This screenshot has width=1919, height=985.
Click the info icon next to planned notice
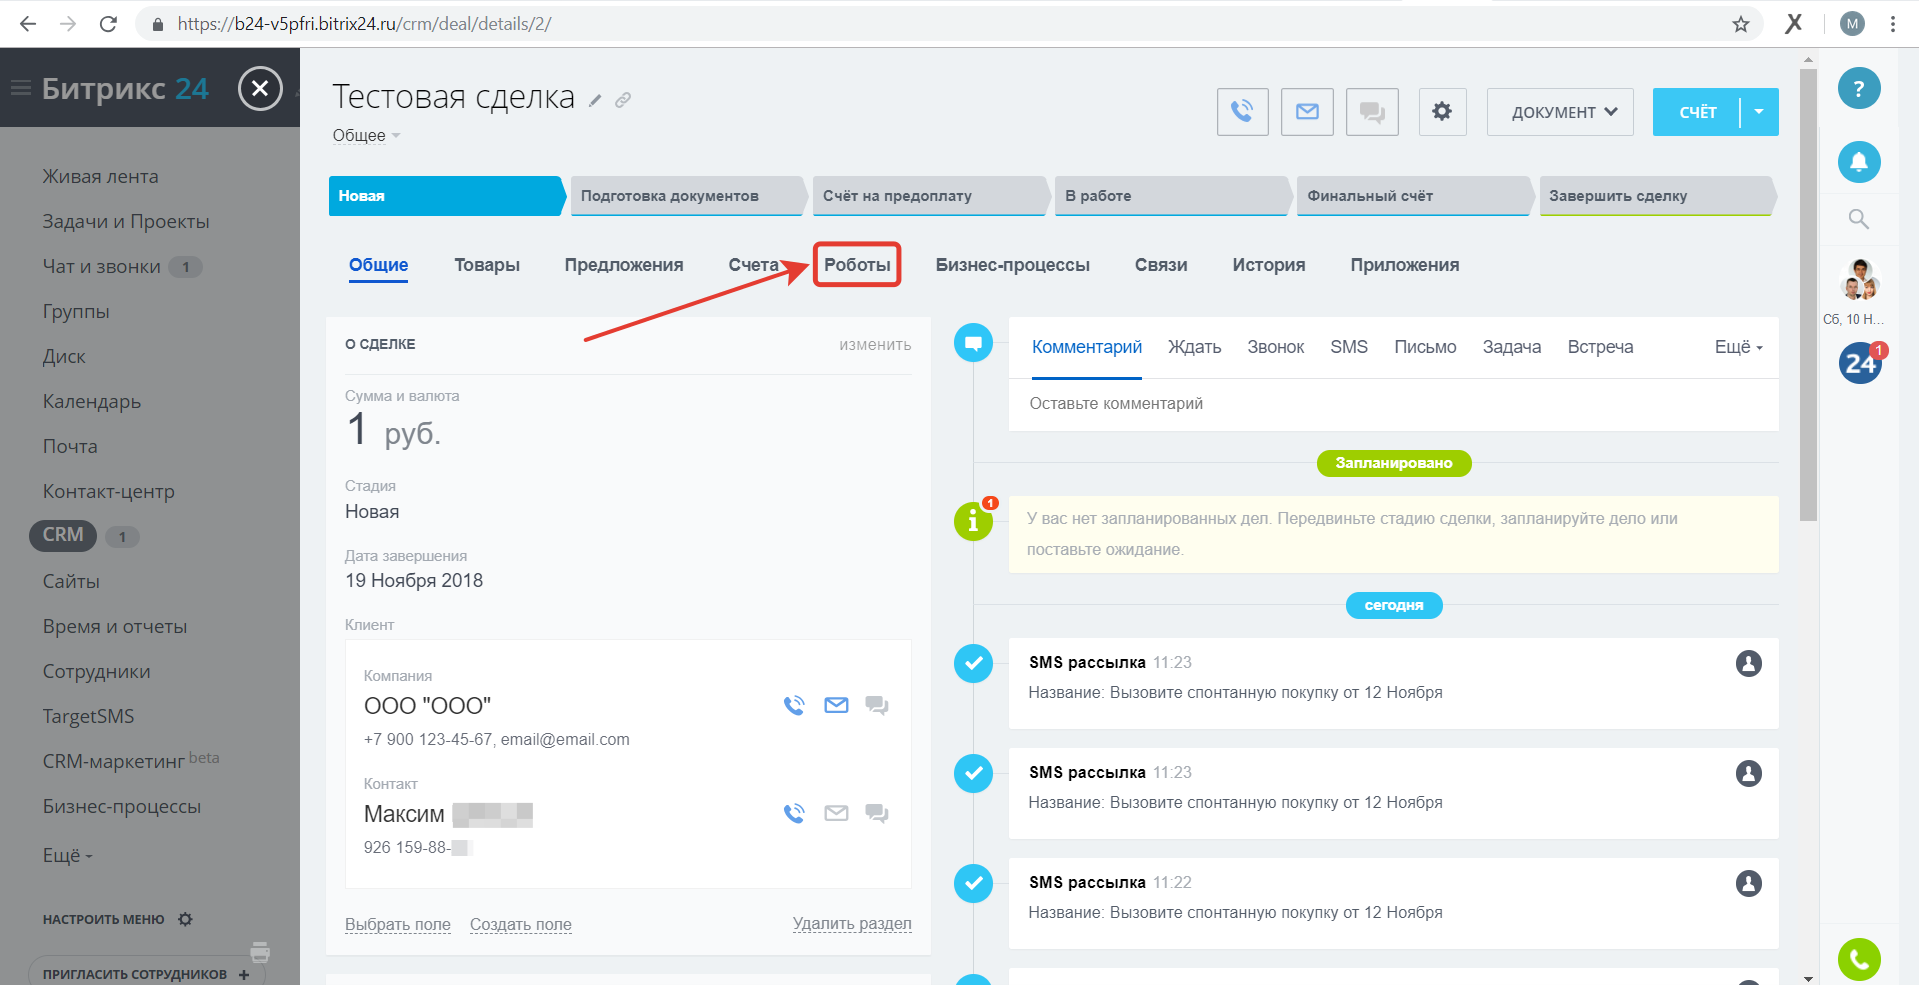[x=973, y=521]
